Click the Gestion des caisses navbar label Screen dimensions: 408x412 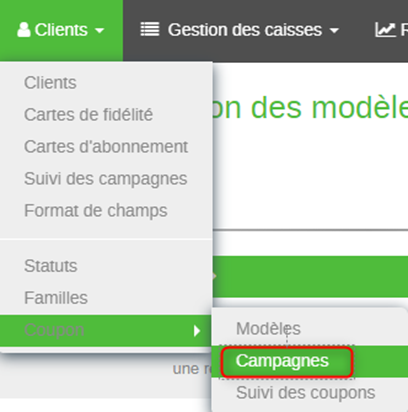pos(245,30)
